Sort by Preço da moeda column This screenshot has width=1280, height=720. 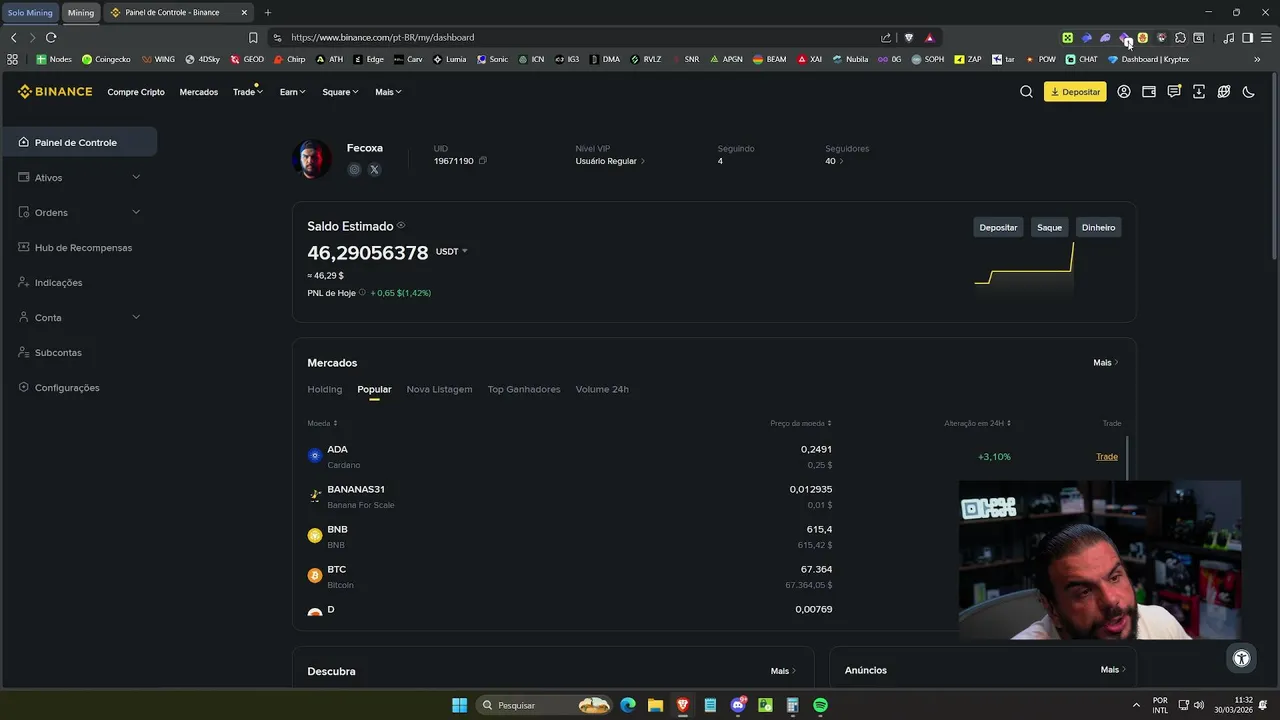coord(801,423)
